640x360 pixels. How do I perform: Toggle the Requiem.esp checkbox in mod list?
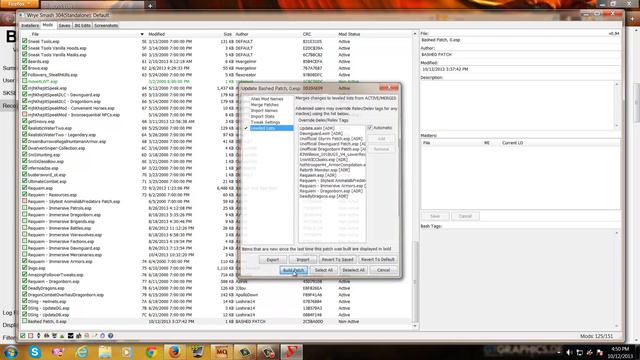coord(24,188)
